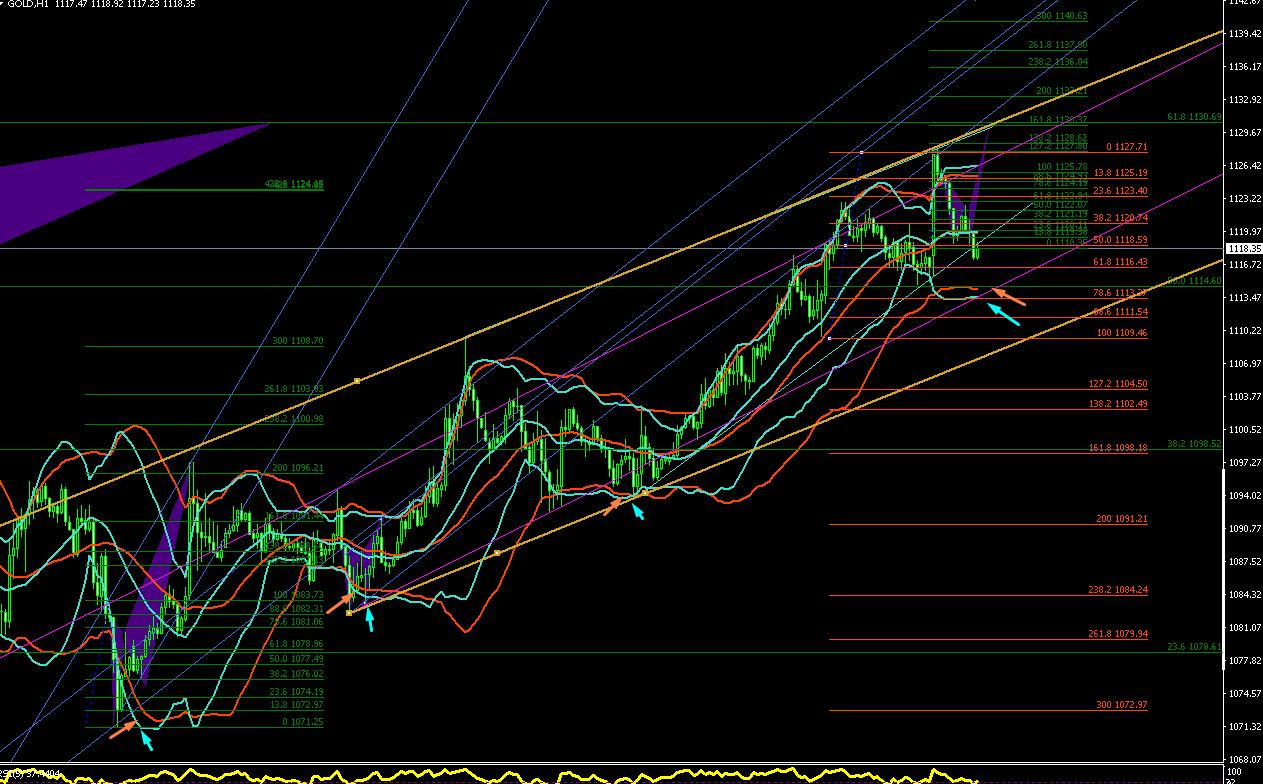Click the green Fibonacci label '100 1083.73'
This screenshot has width=1263, height=784.
click(x=298, y=596)
